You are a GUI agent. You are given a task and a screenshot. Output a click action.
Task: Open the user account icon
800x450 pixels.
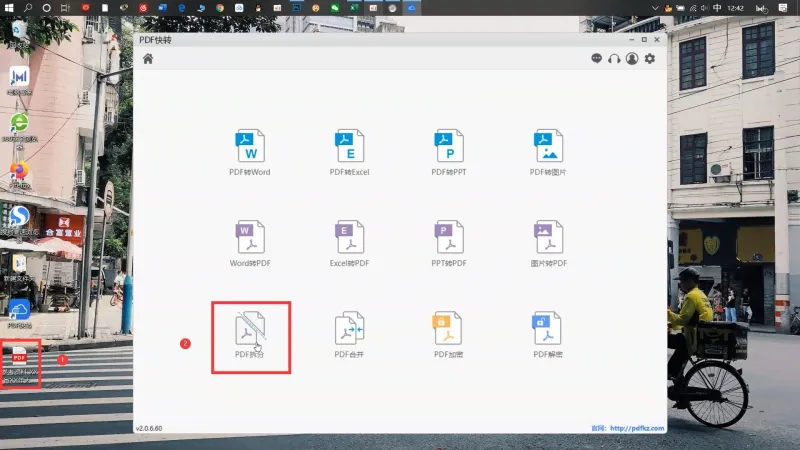[632, 59]
